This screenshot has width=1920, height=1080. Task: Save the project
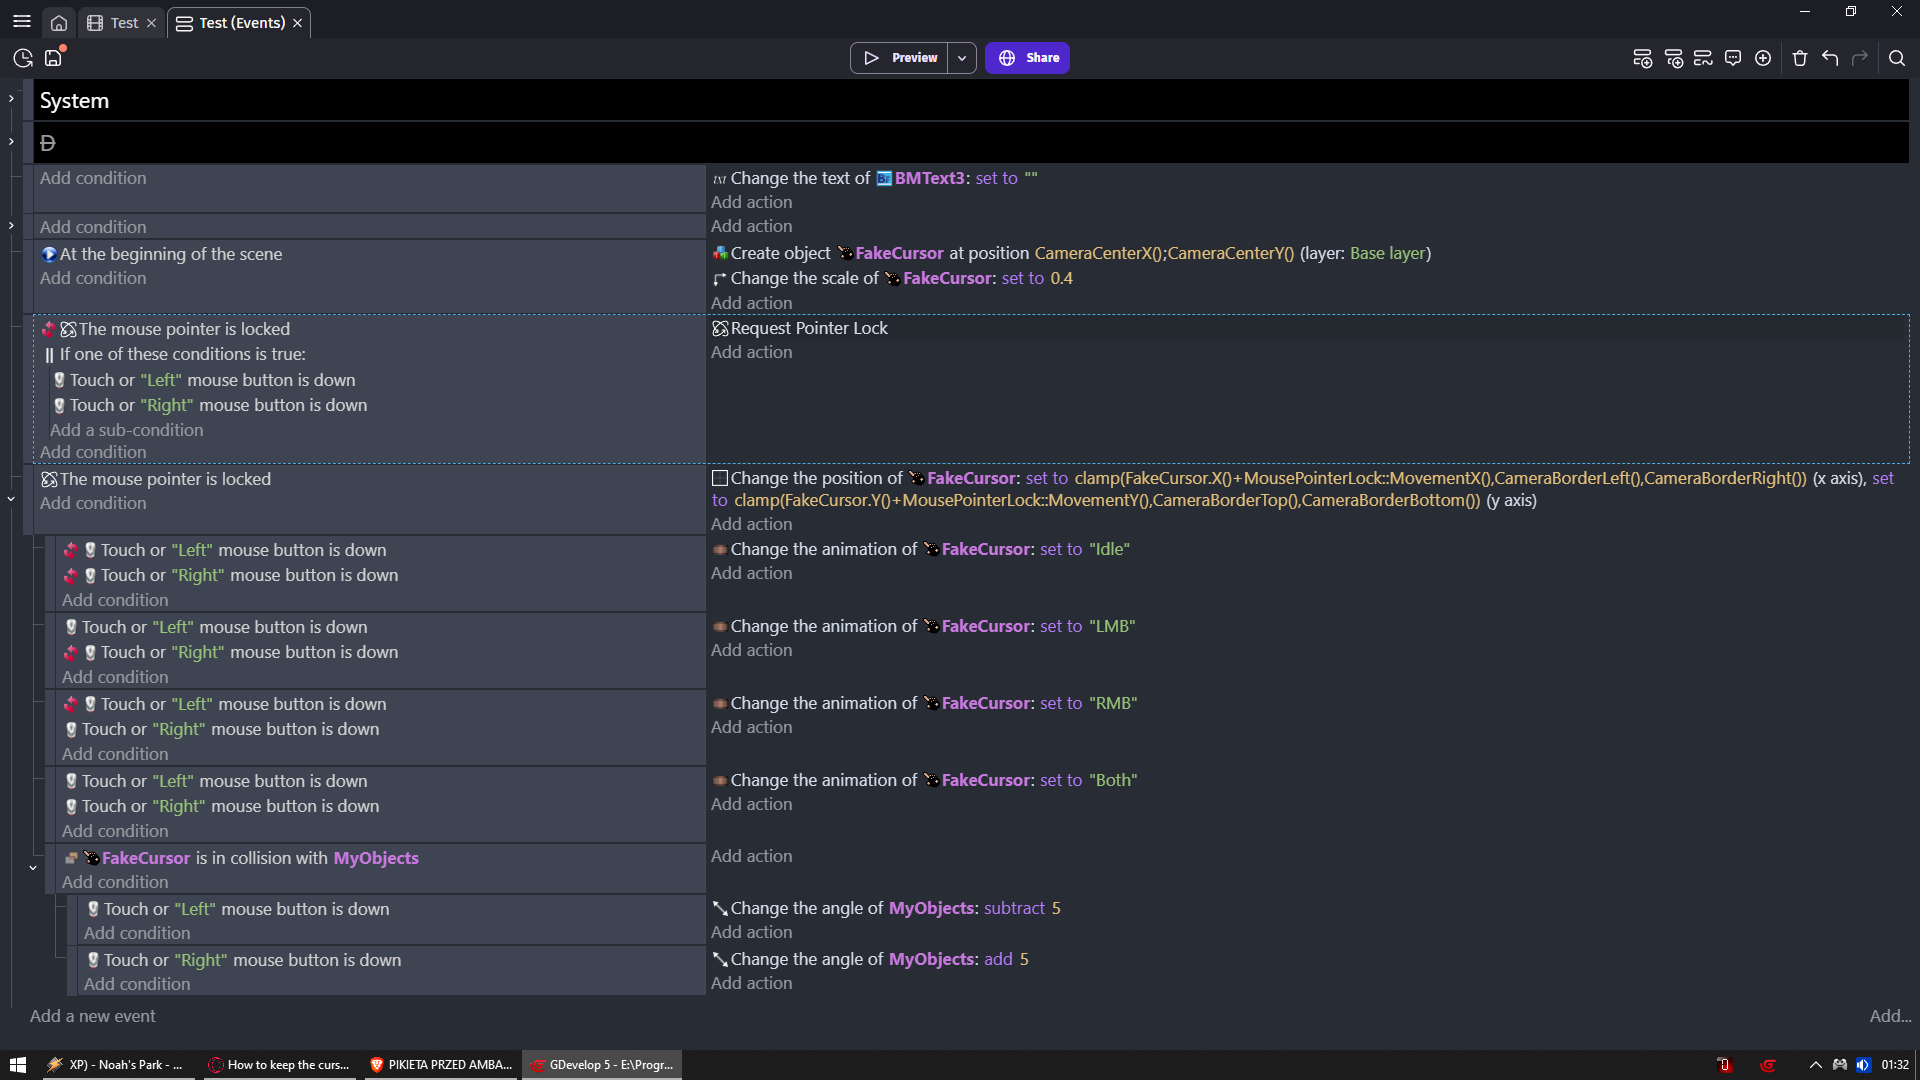click(53, 58)
